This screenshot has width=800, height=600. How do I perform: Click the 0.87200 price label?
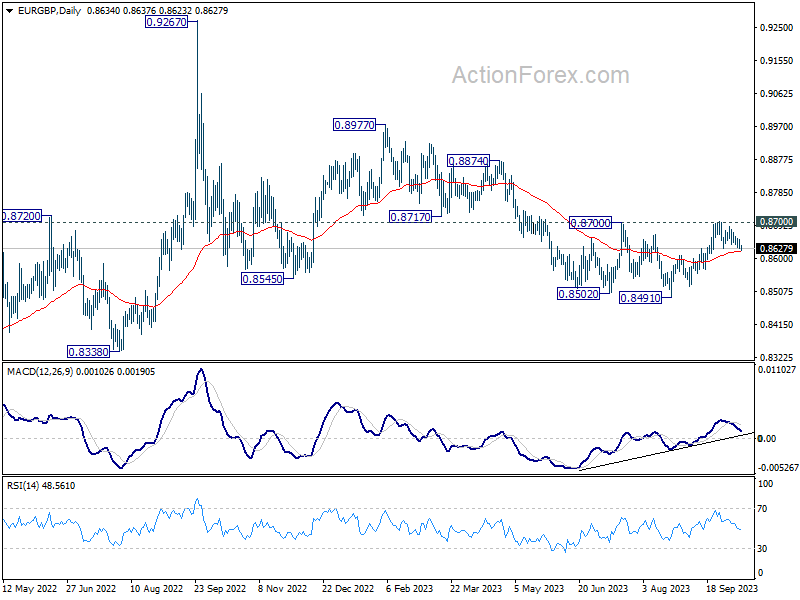pyautogui.click(x=21, y=216)
